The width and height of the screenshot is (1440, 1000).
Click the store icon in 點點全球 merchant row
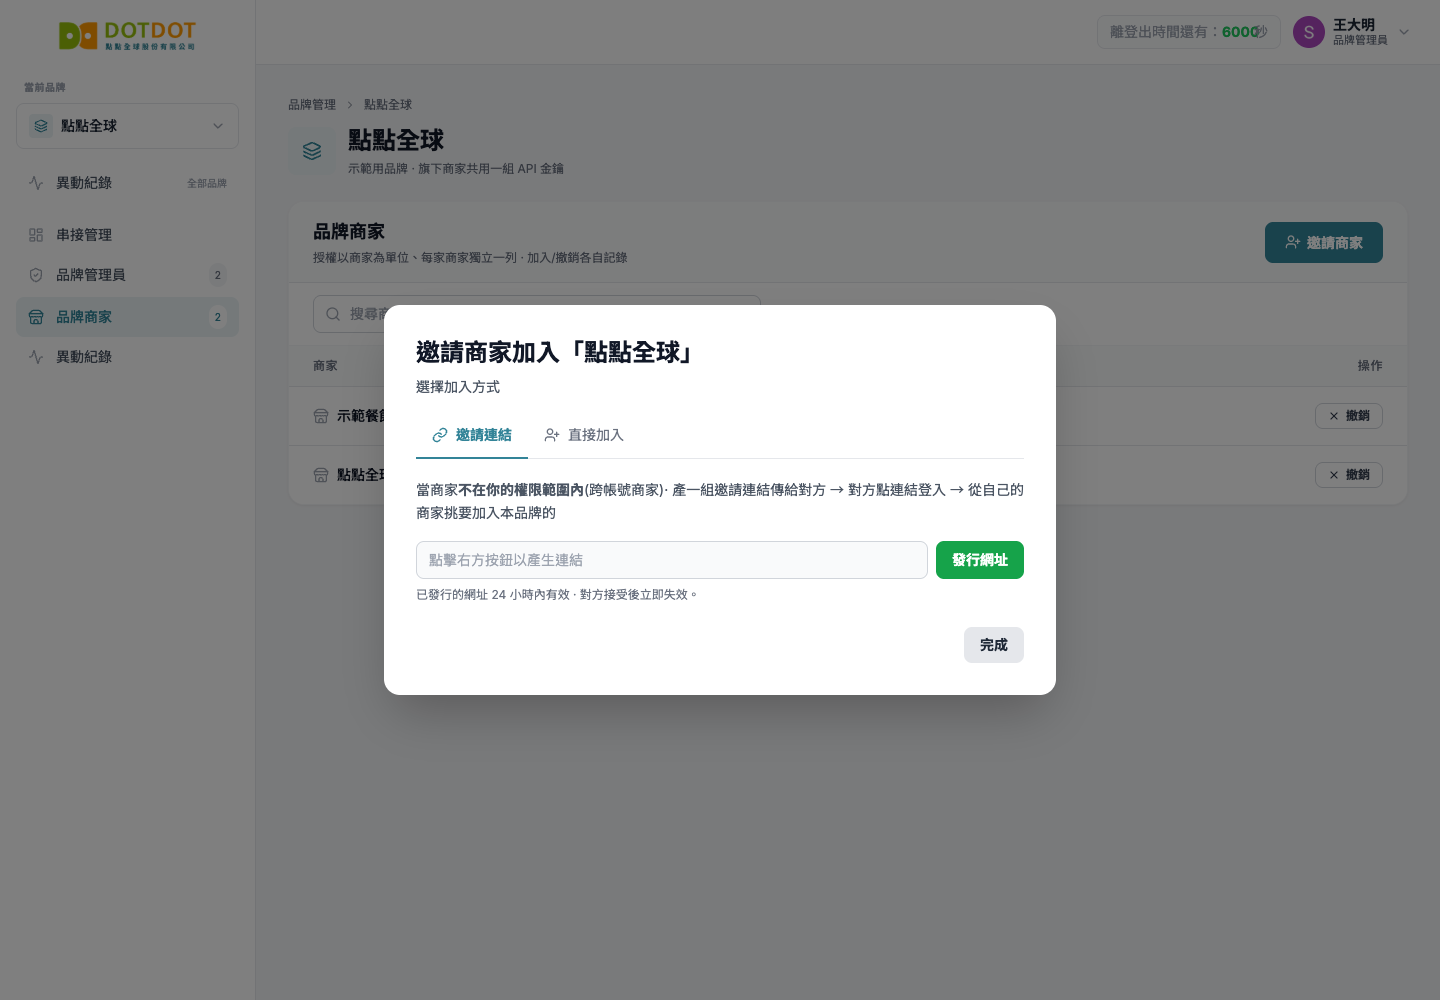coord(321,475)
